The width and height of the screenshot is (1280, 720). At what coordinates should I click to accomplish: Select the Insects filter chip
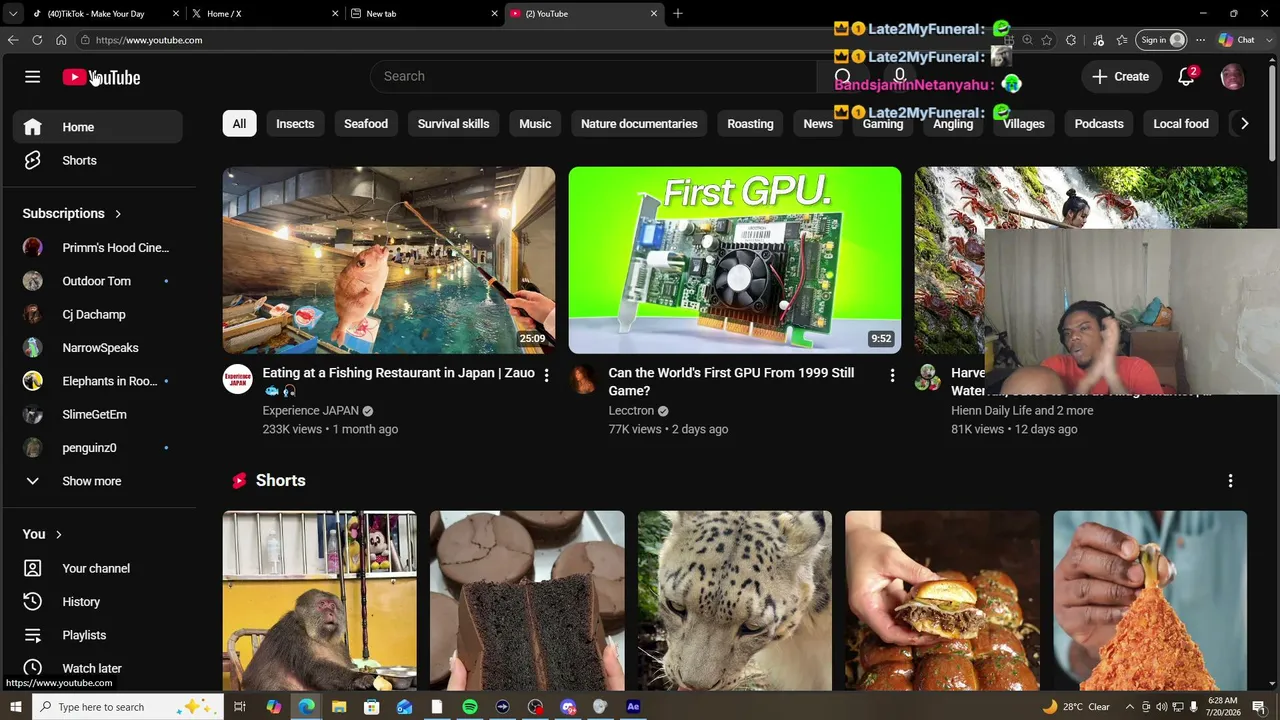[x=295, y=124]
